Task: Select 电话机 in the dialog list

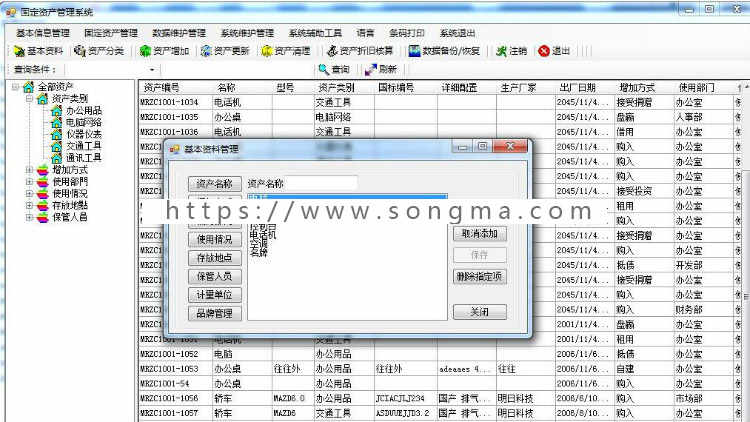Action: click(263, 234)
